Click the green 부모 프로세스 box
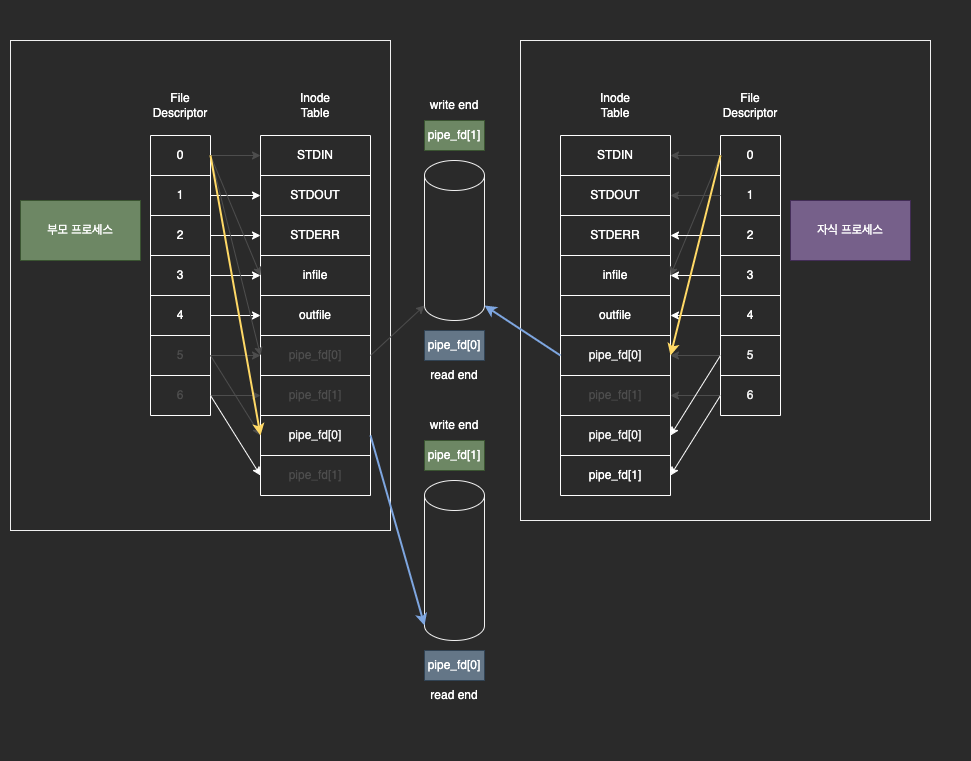Screen dimensions: 971x761 pos(80,230)
